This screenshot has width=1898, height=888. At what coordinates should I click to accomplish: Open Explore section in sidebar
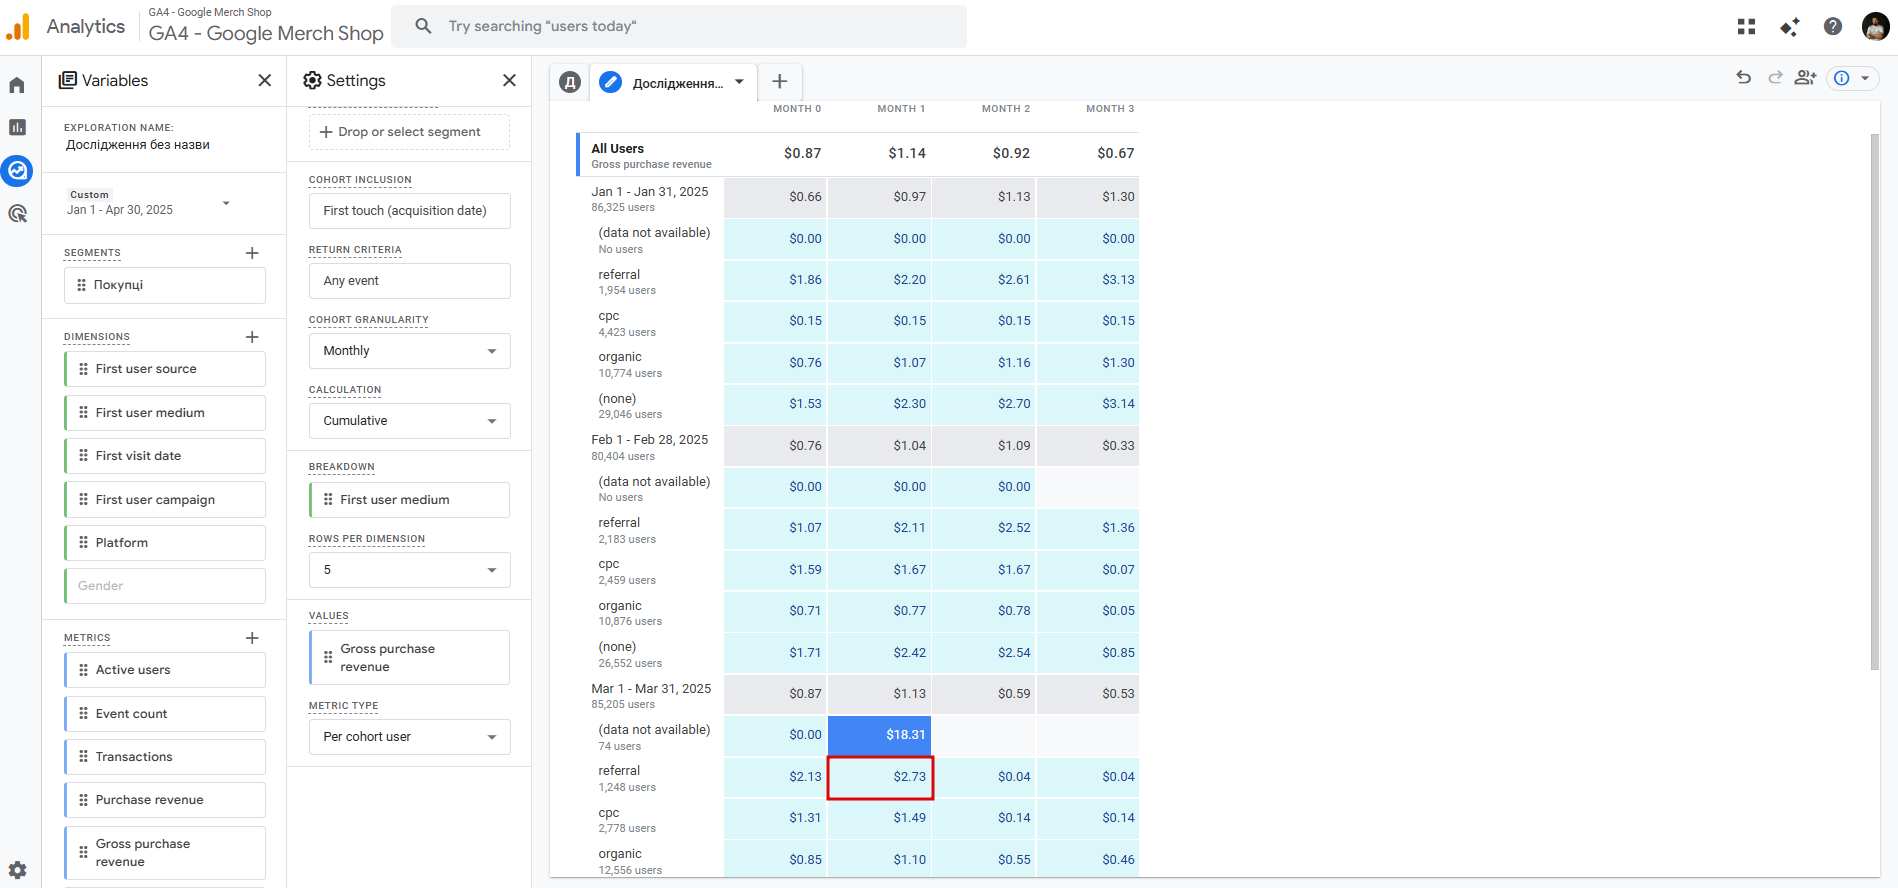(17, 171)
